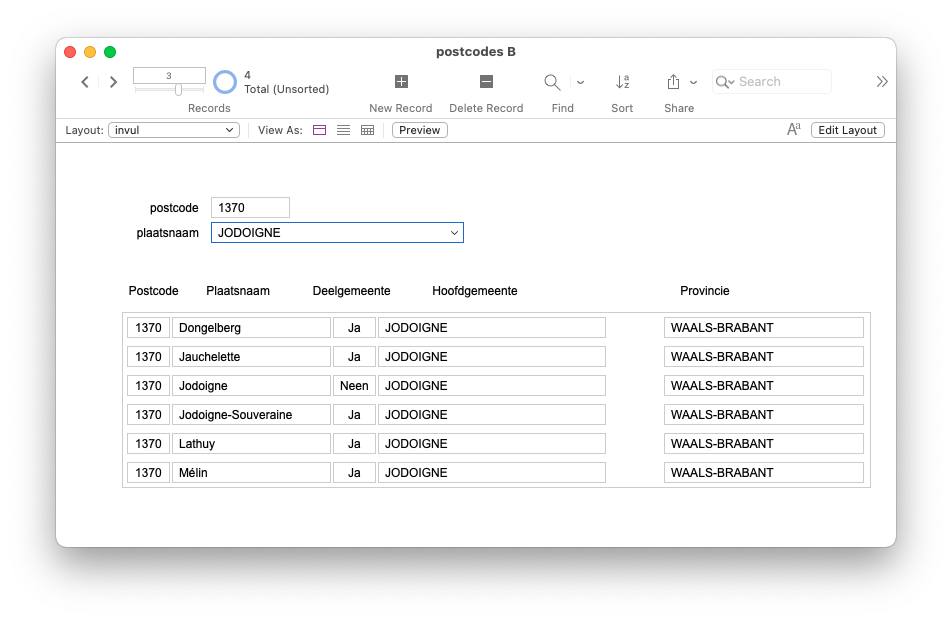Expand the plaatsnaam JODOIGNE dropdown
Viewport: 952px width, 621px height.
tap(454, 233)
